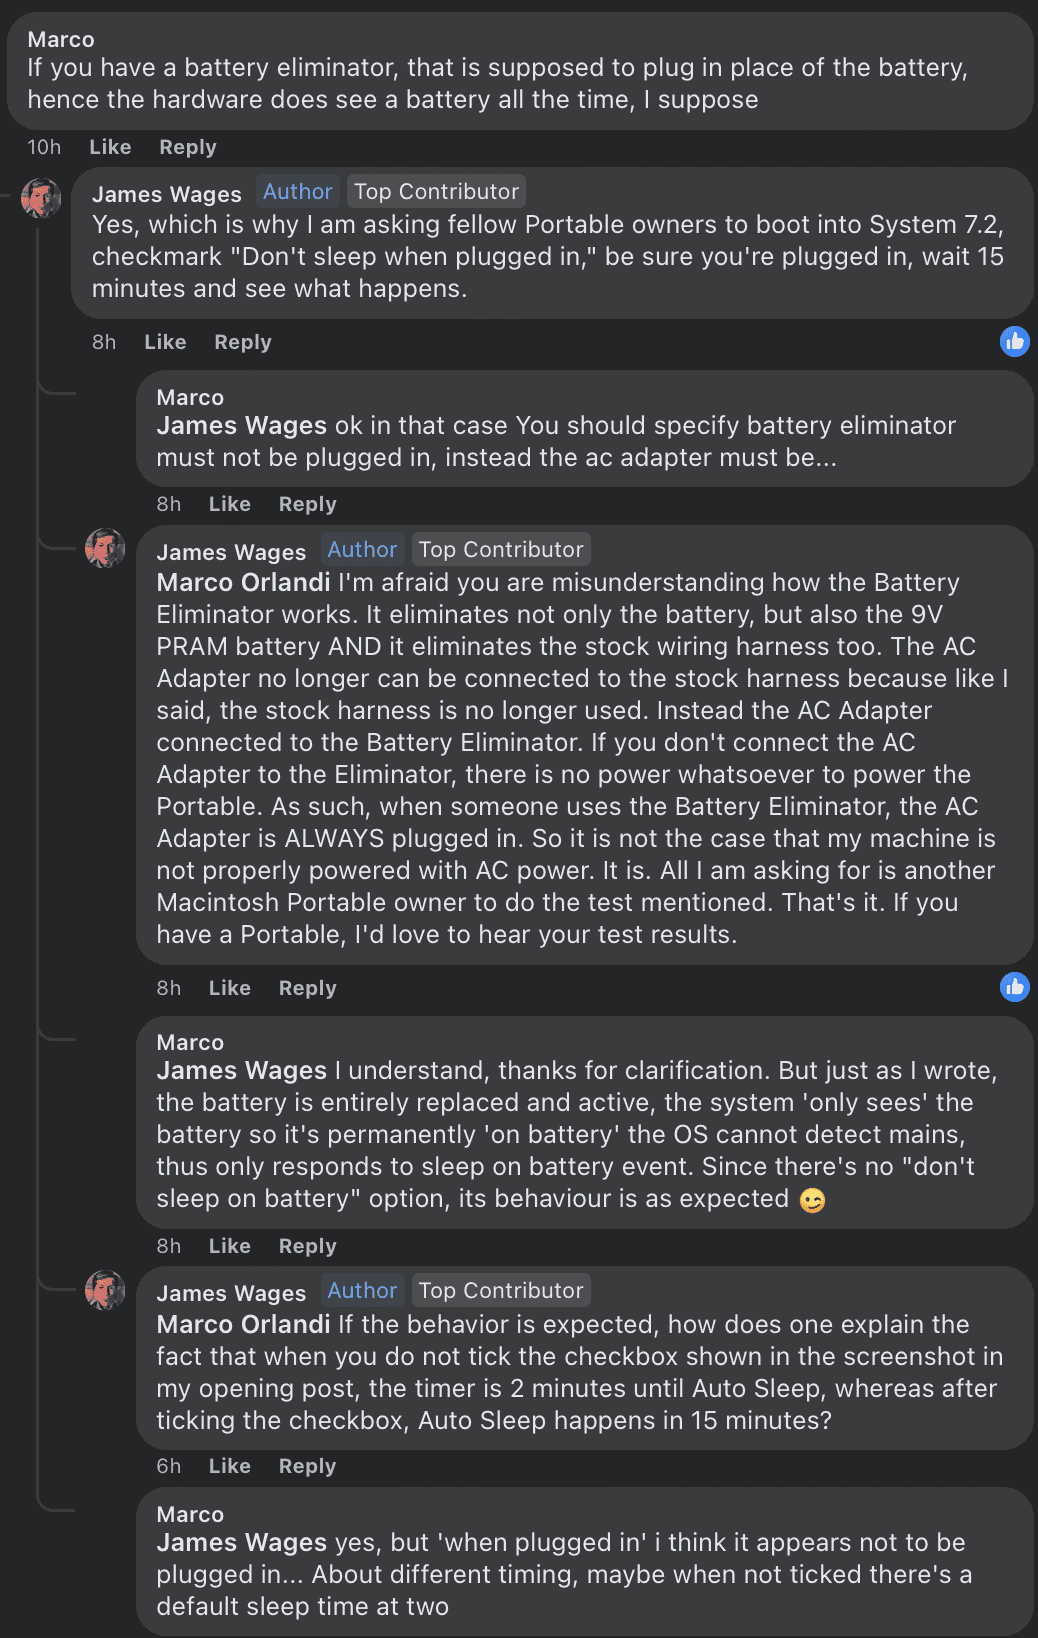Like Marco's 10h battery eliminator comment

(x=110, y=147)
